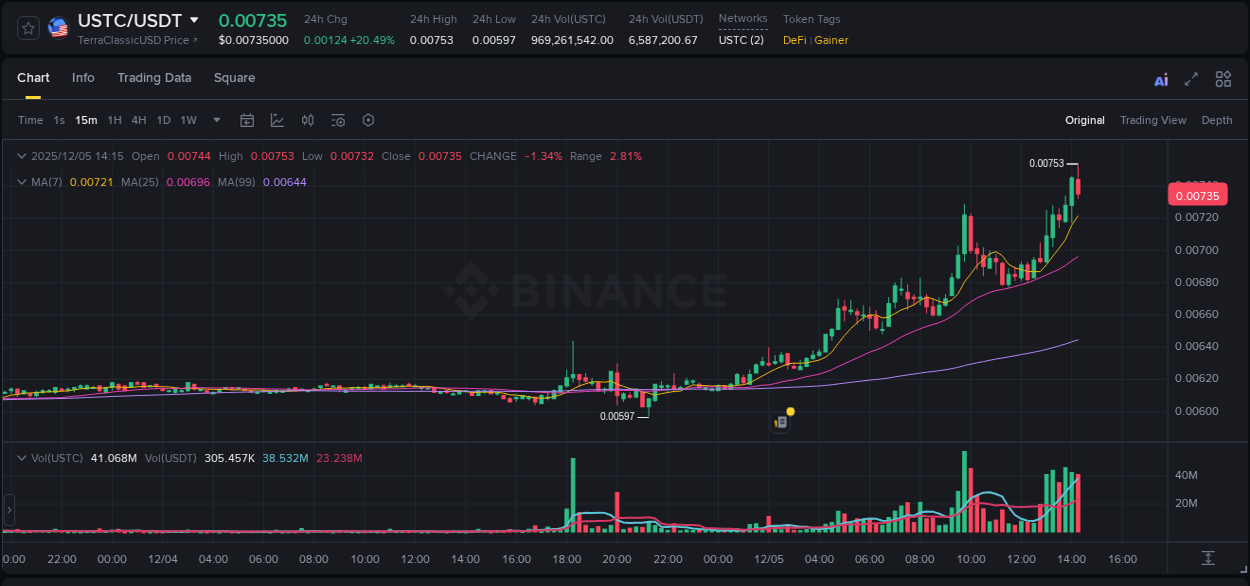
Task: Click the star to favorite USTC/USDT
Action: click(28, 27)
